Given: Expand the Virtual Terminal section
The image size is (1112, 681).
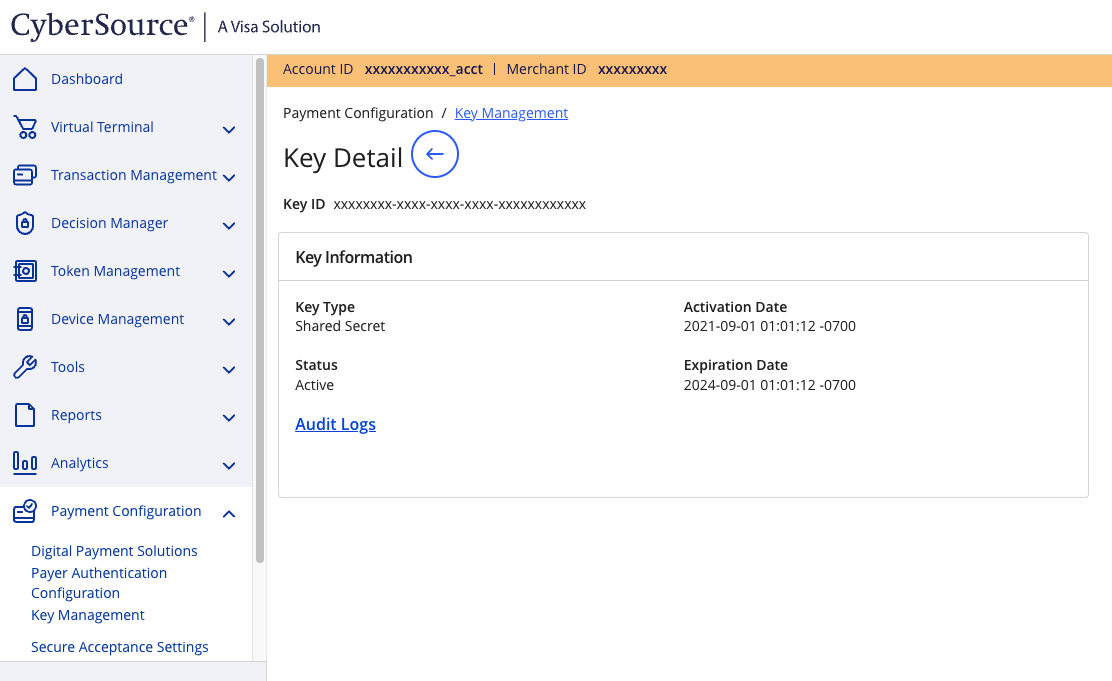Looking at the screenshot, I should click(x=229, y=129).
